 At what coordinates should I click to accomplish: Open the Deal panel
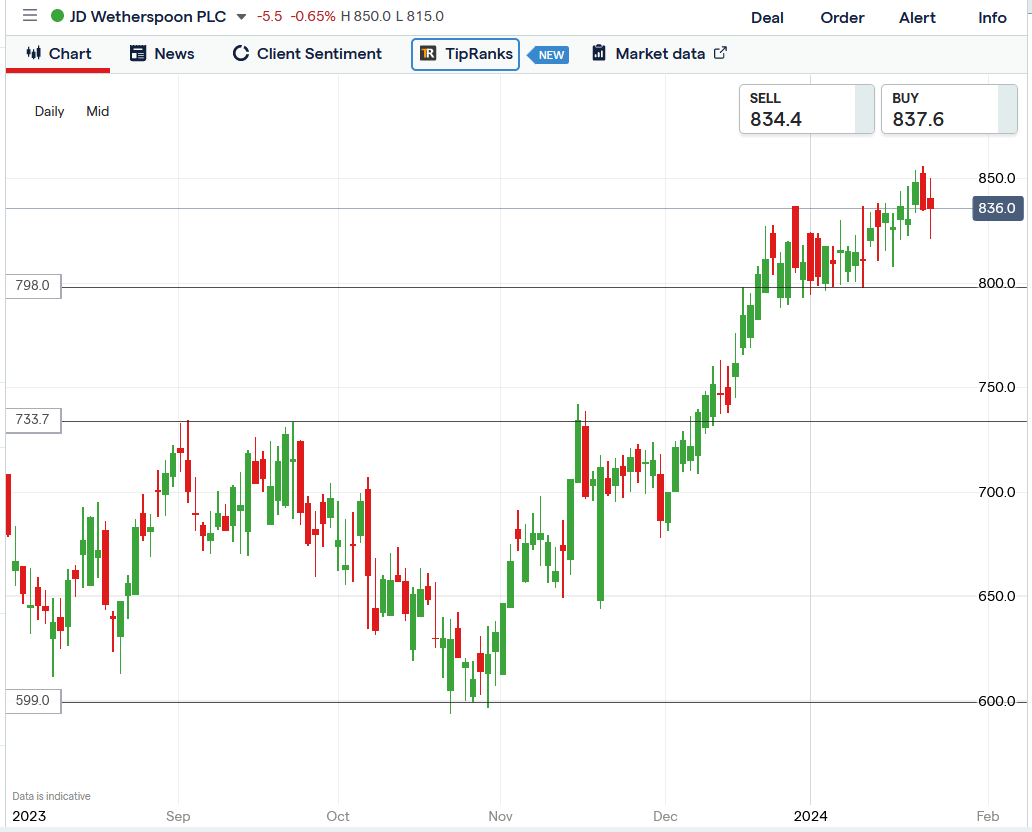click(767, 18)
